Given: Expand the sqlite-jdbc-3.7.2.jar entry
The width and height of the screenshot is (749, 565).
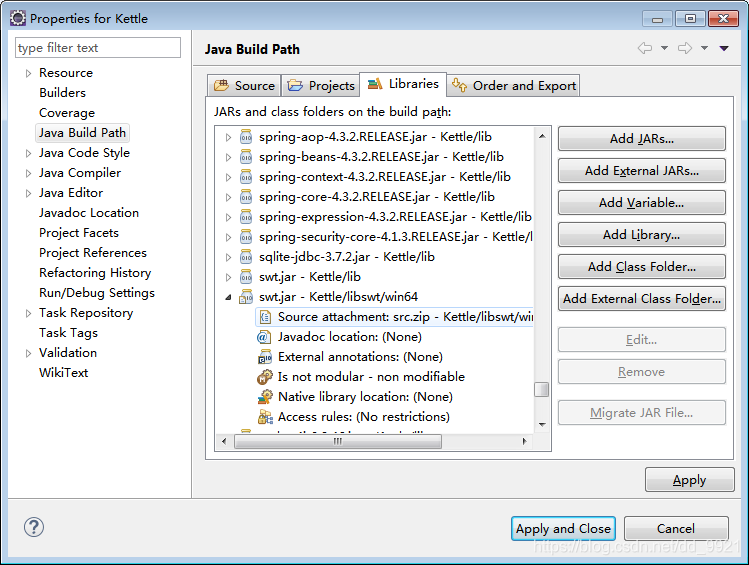Looking at the screenshot, I should click(x=228, y=257).
